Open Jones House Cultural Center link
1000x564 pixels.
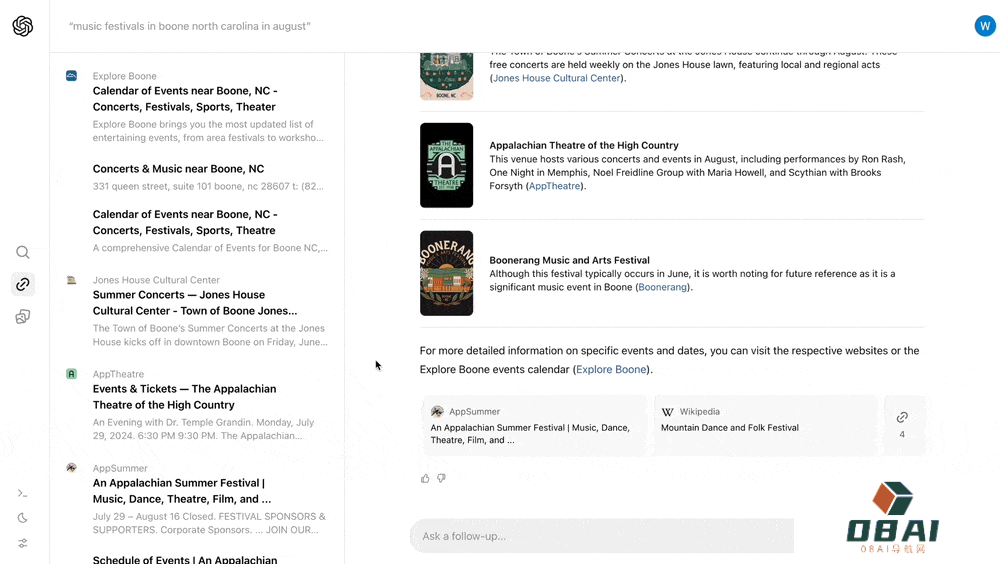click(557, 78)
